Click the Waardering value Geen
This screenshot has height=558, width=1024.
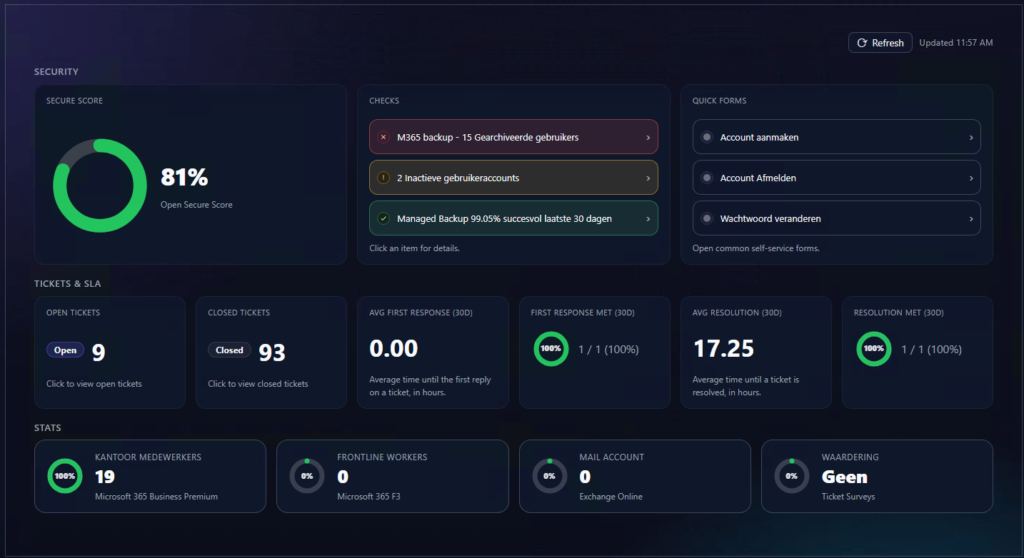point(844,477)
